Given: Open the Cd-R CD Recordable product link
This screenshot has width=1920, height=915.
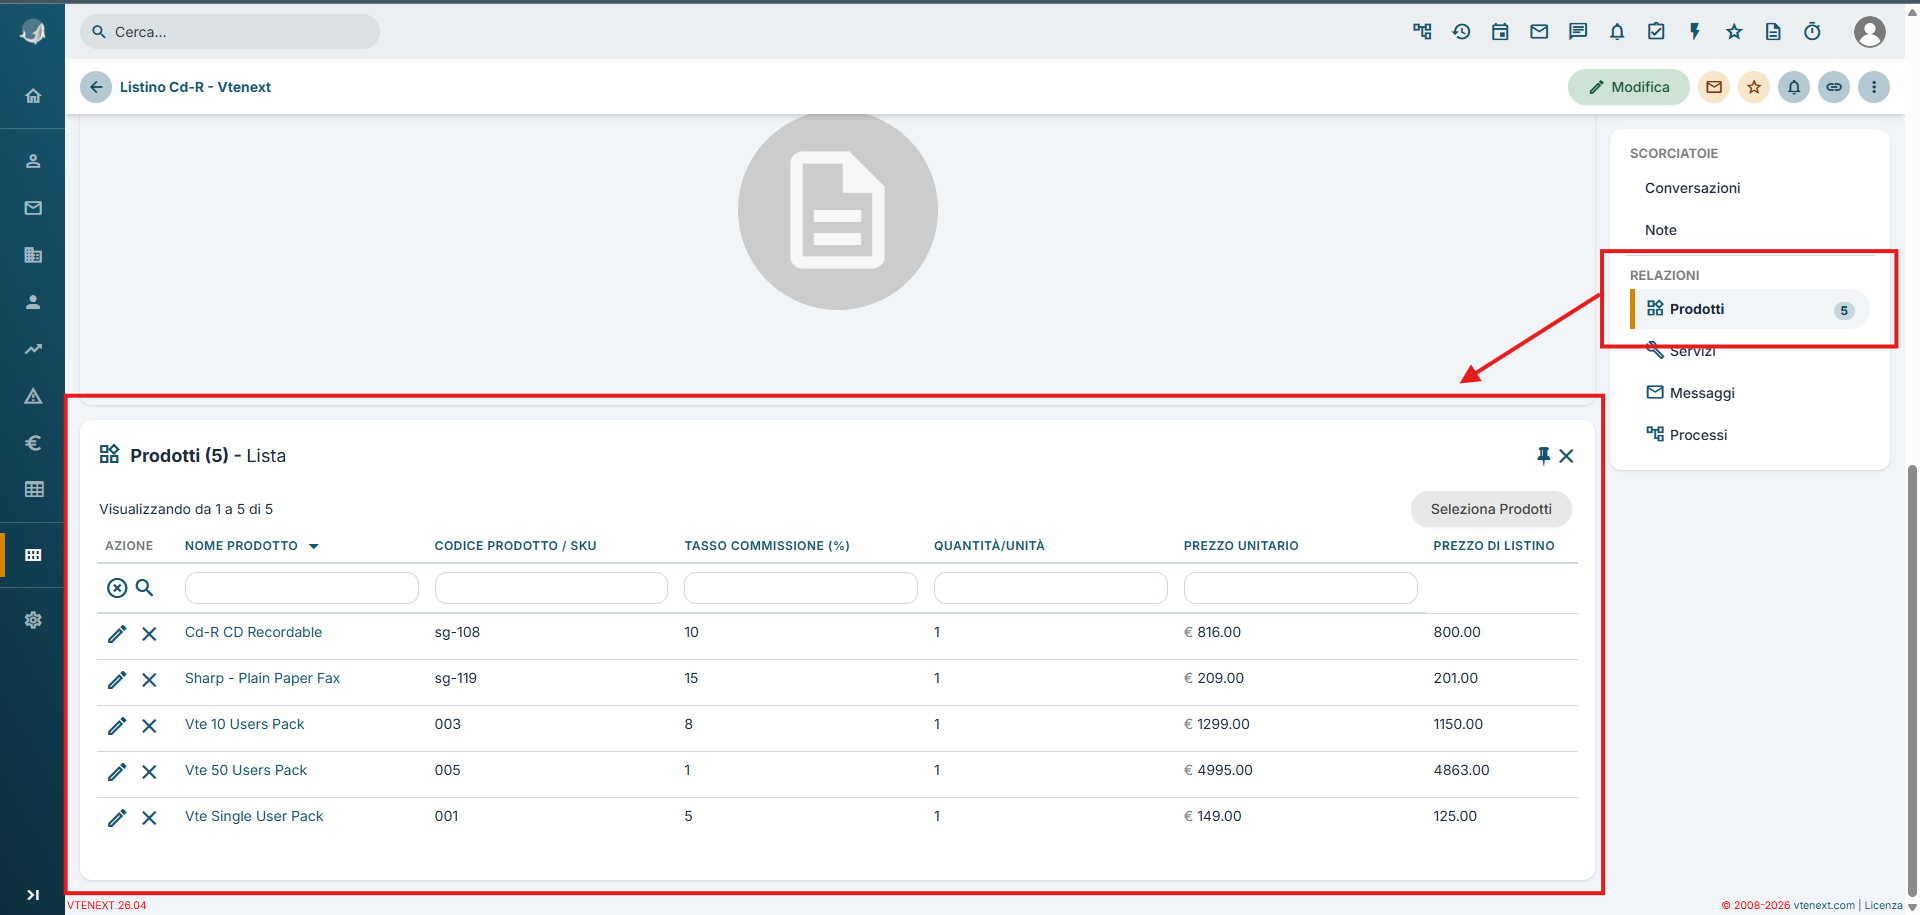Looking at the screenshot, I should (x=253, y=632).
